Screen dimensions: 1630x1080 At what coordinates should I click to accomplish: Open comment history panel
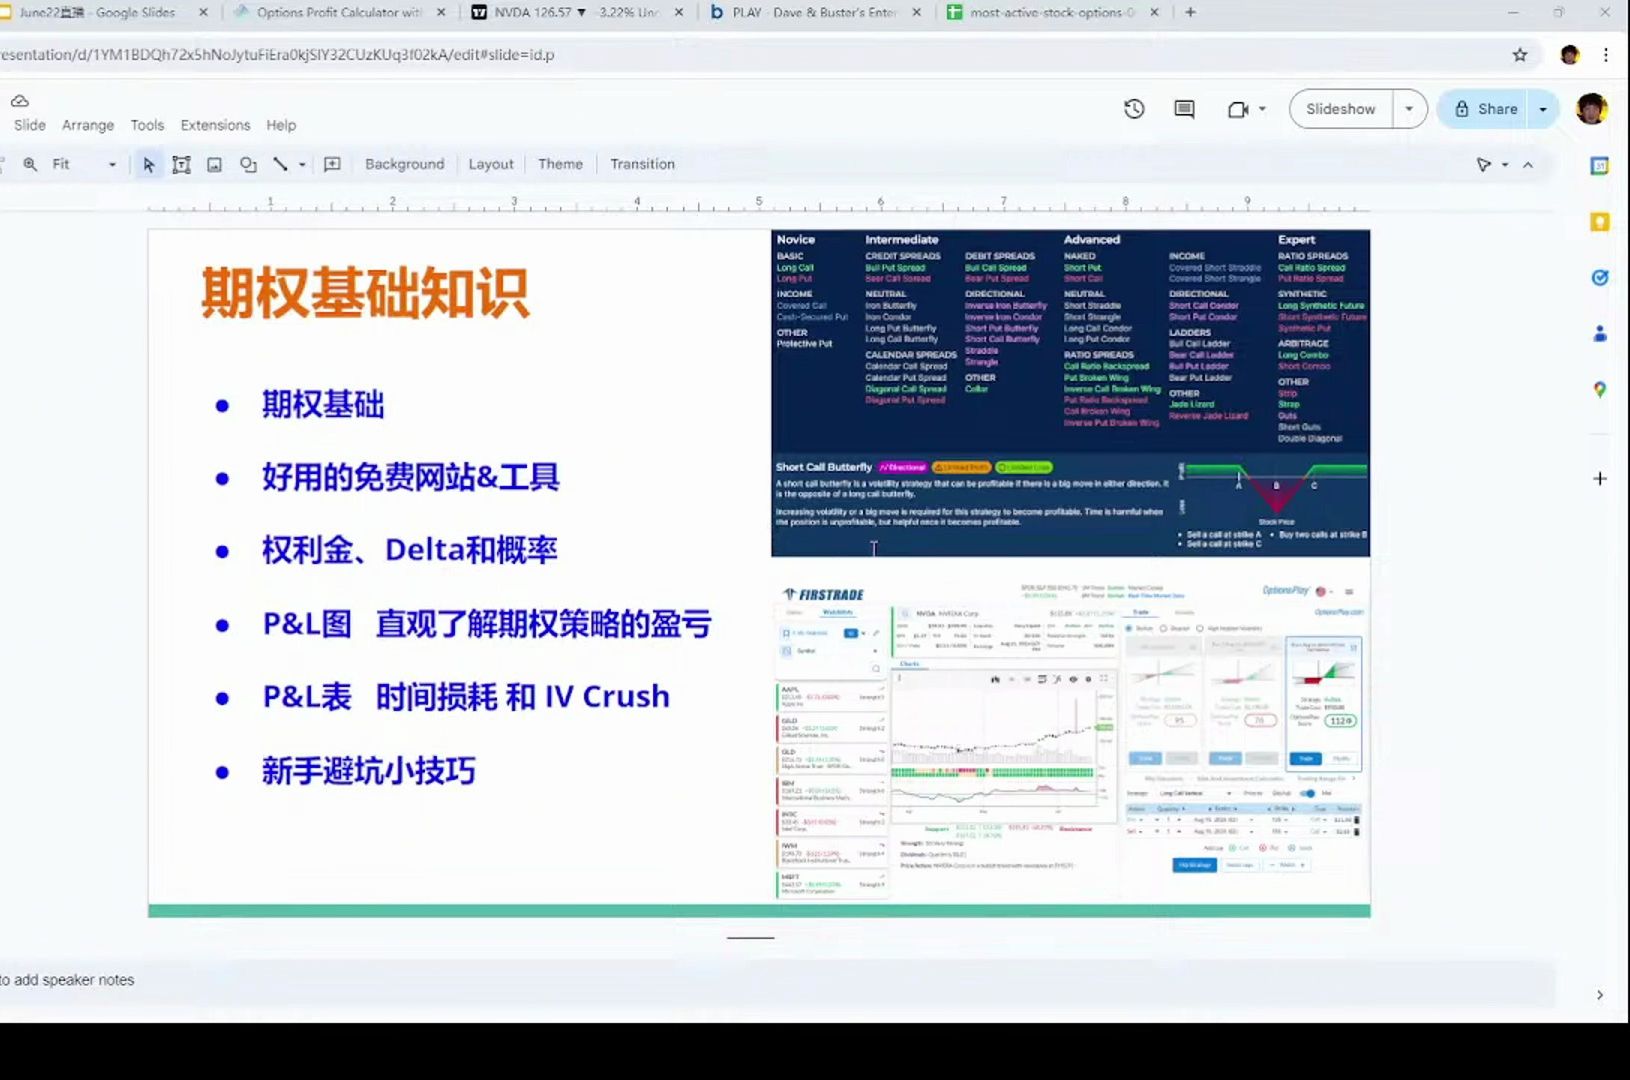click(1184, 109)
